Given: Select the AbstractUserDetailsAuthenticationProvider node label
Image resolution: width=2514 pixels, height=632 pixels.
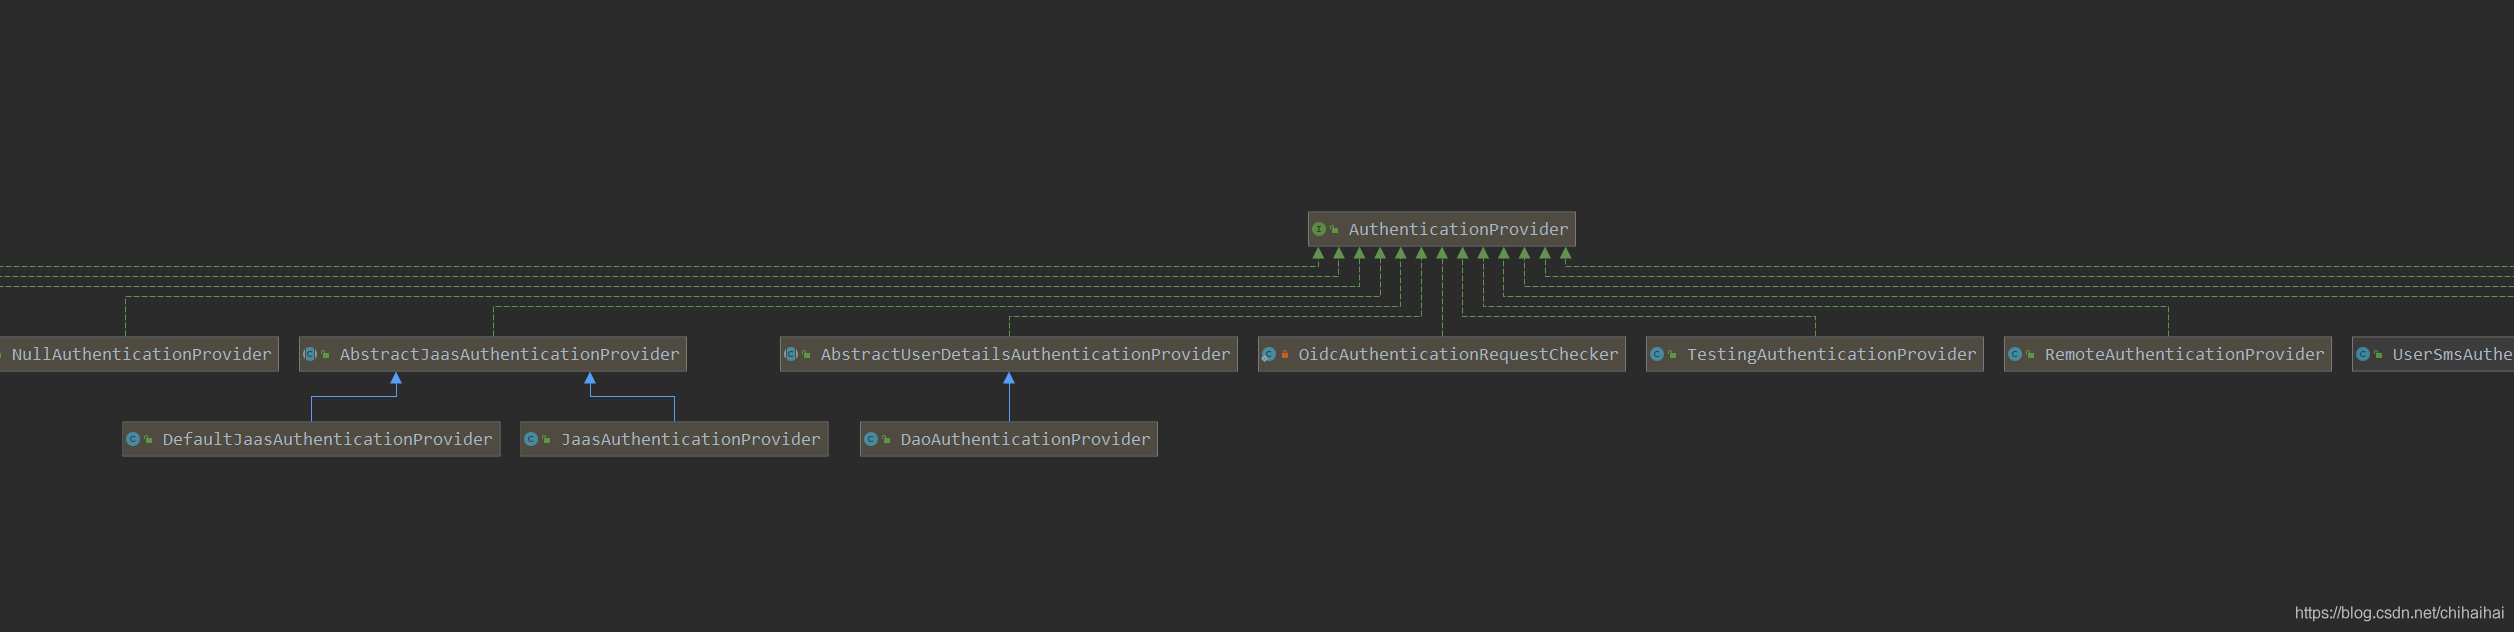Looking at the screenshot, I should [1025, 354].
